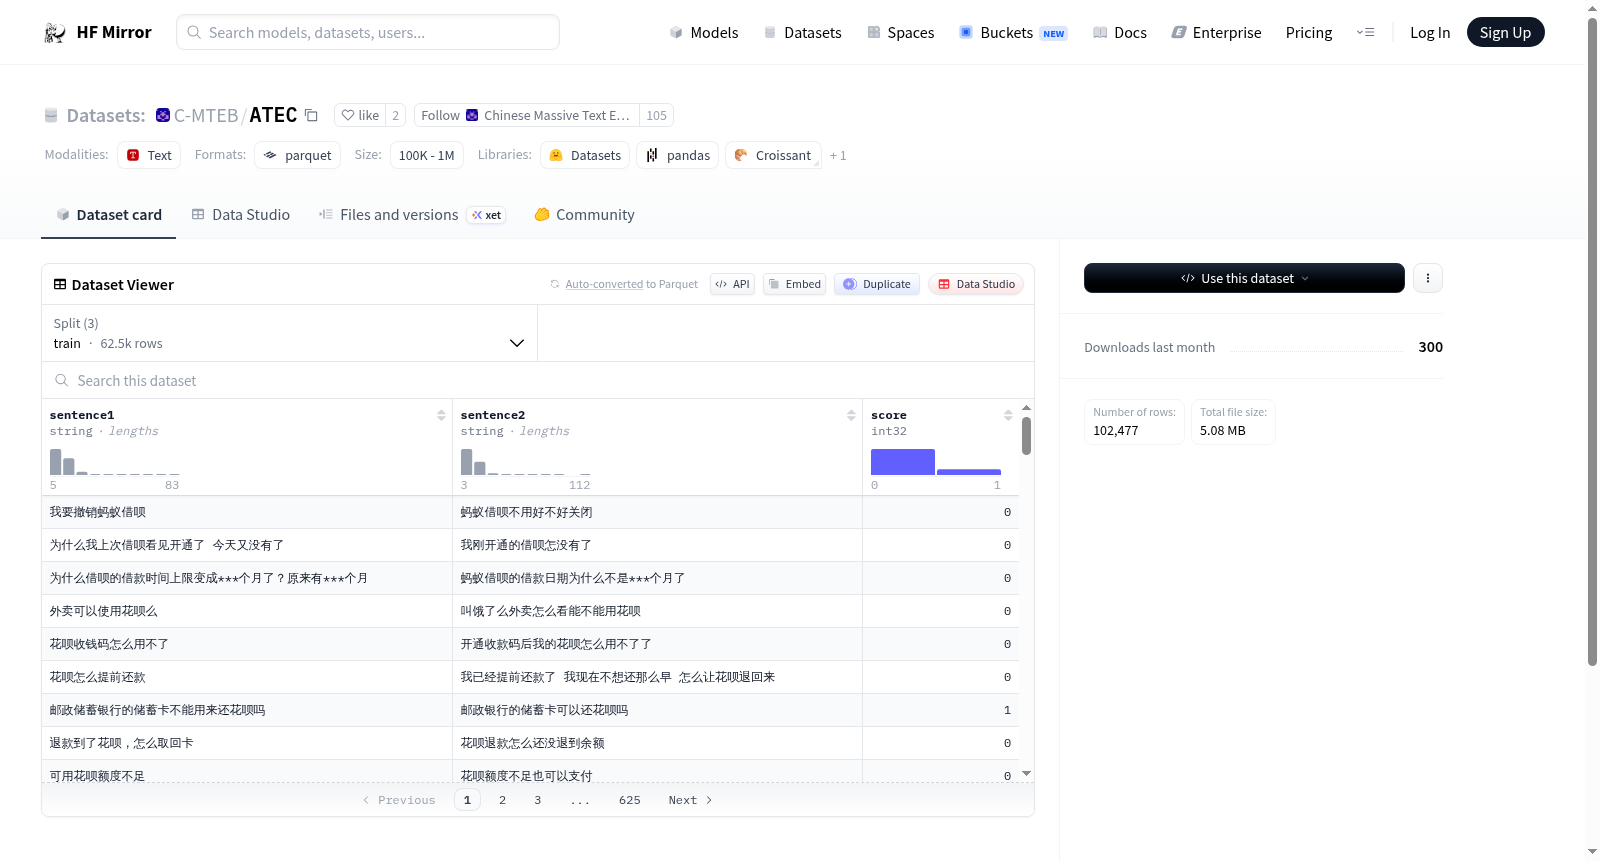Show the +1 more libraries
The image size is (1600, 861).
pos(838,156)
